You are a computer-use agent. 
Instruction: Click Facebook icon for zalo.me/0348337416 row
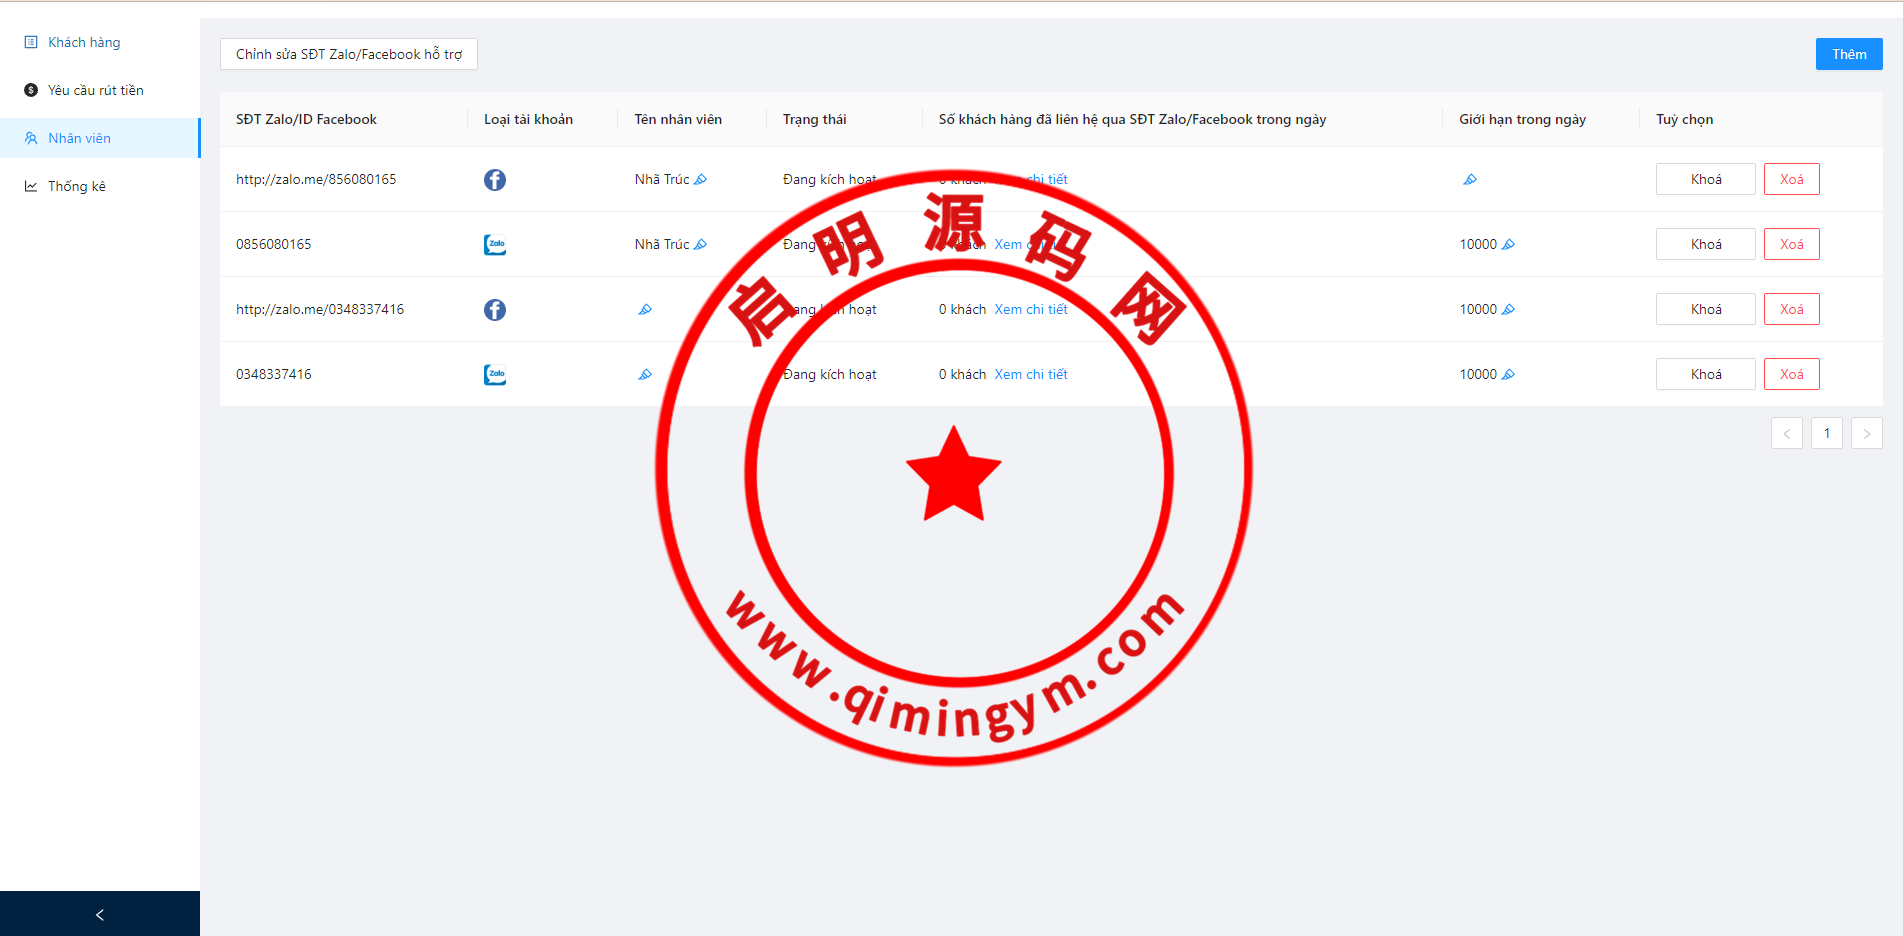[495, 310]
